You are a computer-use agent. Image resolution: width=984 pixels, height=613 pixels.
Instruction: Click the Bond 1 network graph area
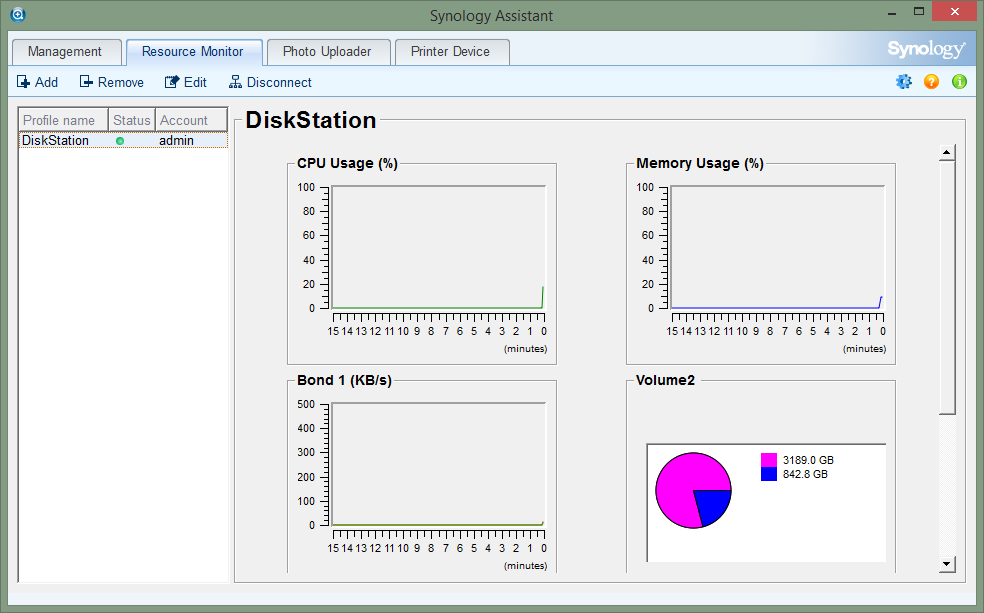click(x=438, y=464)
